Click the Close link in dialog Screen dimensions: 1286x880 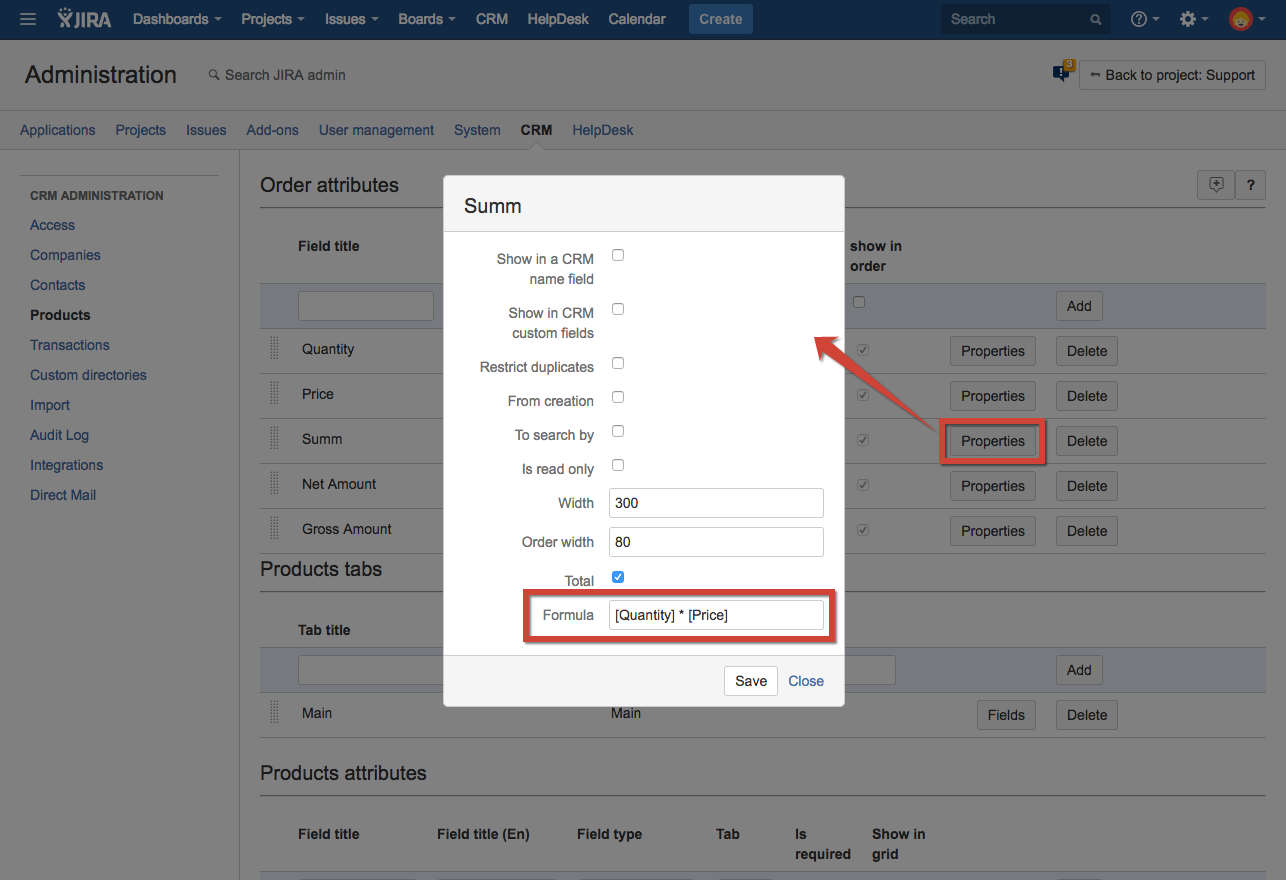[x=806, y=681]
